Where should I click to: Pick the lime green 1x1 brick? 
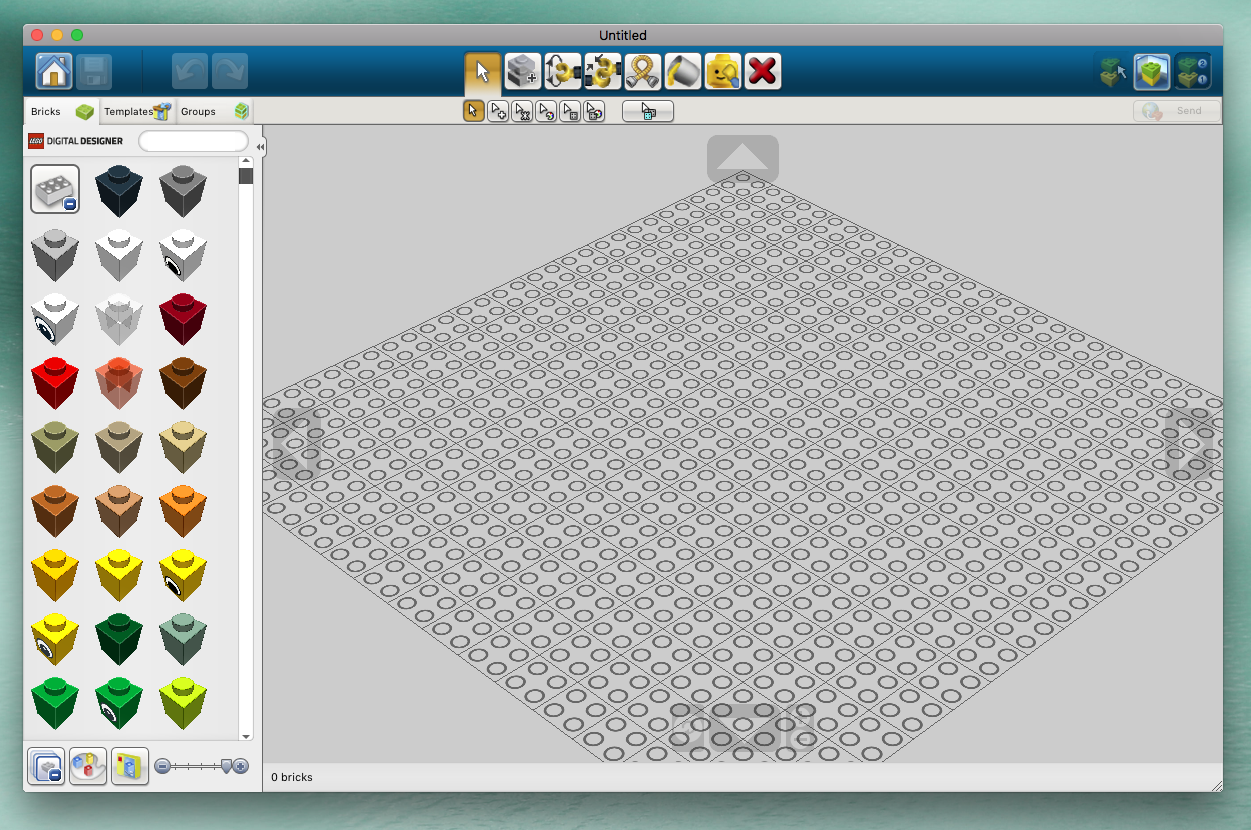(183, 702)
